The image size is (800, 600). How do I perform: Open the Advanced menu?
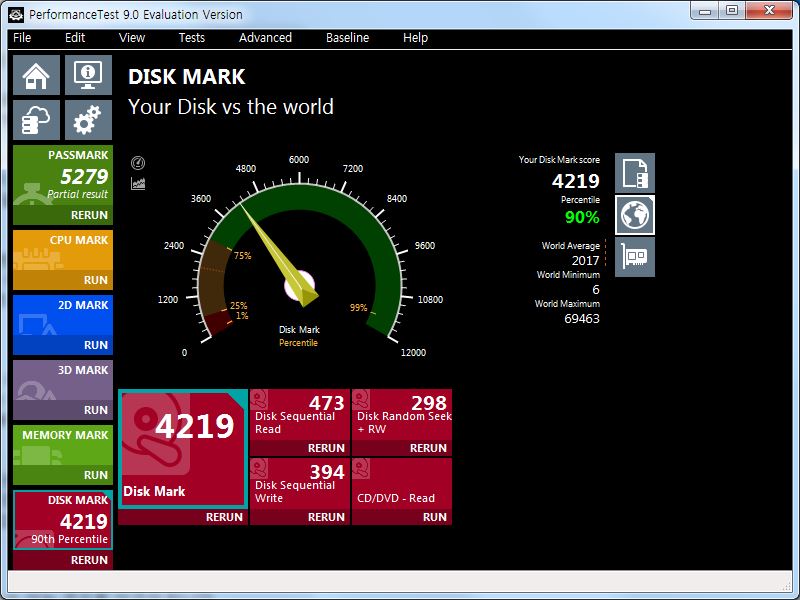265,38
